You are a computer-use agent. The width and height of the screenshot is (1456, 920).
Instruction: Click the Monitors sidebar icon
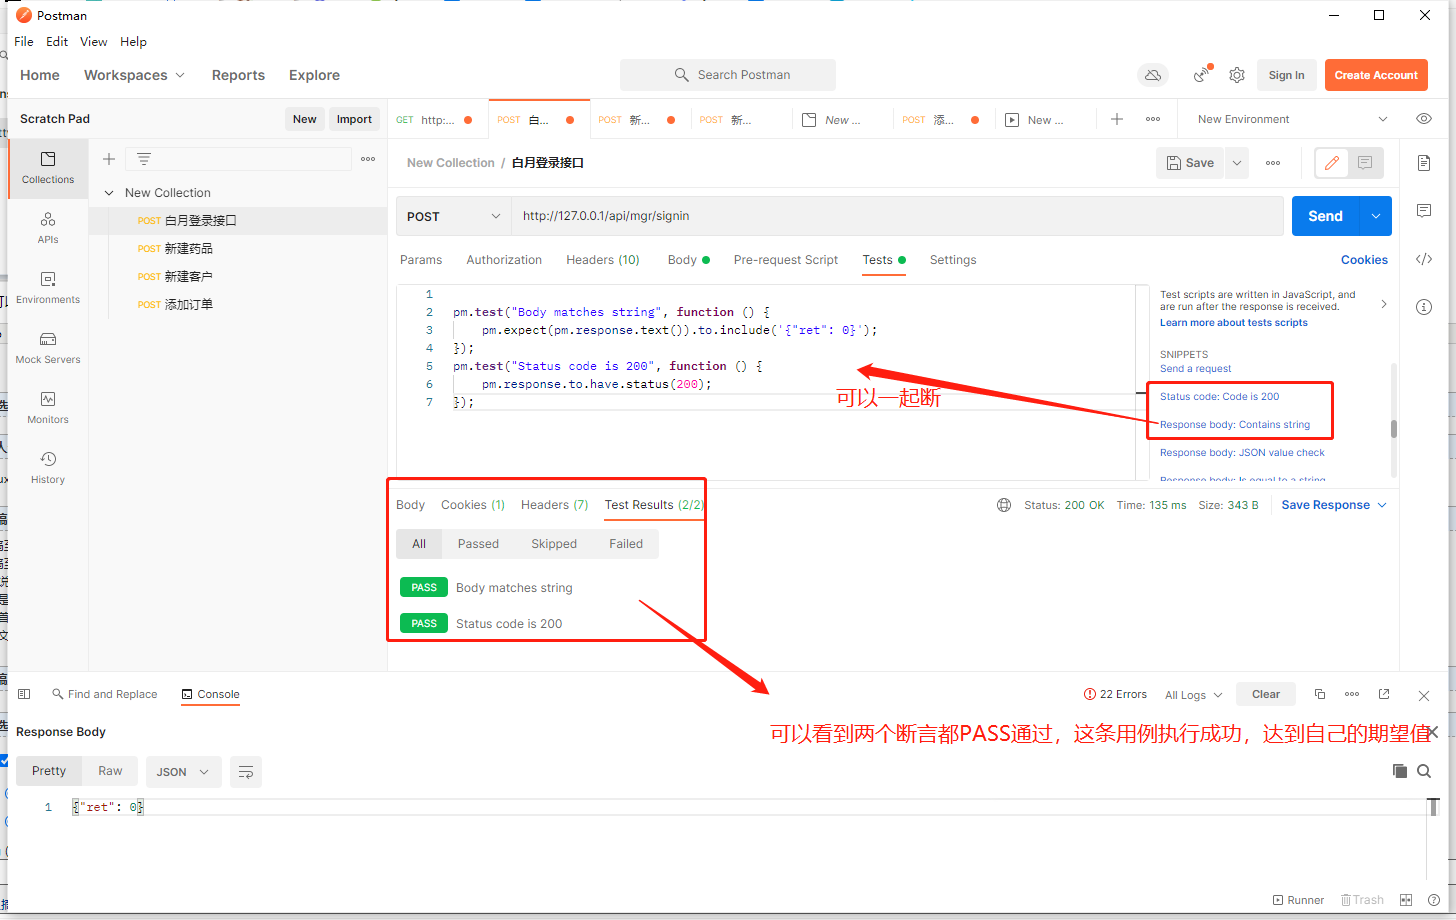click(x=48, y=407)
